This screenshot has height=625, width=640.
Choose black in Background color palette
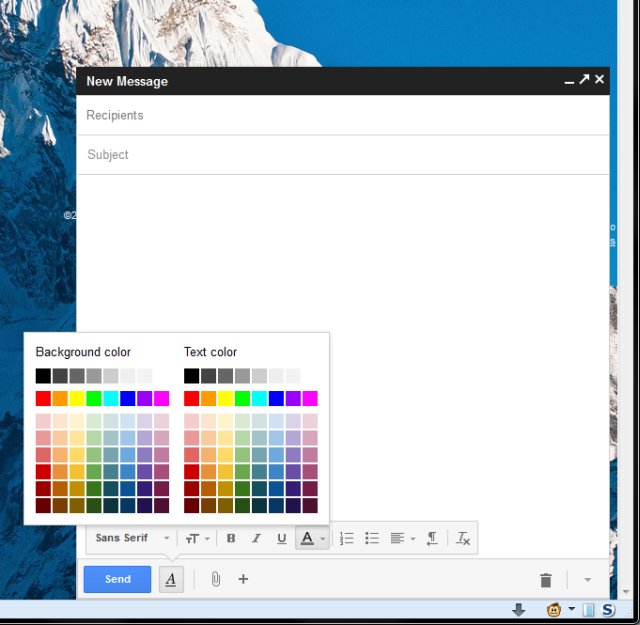(43, 376)
